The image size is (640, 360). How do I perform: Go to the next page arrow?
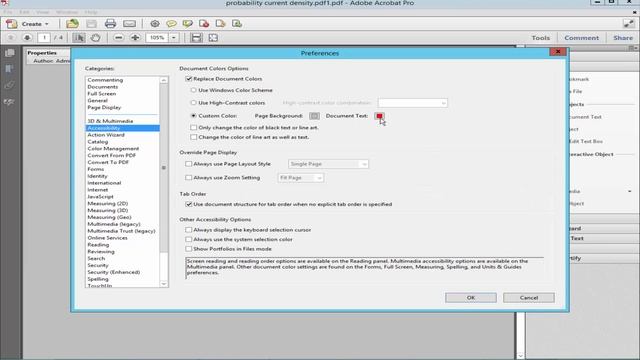(x=27, y=38)
